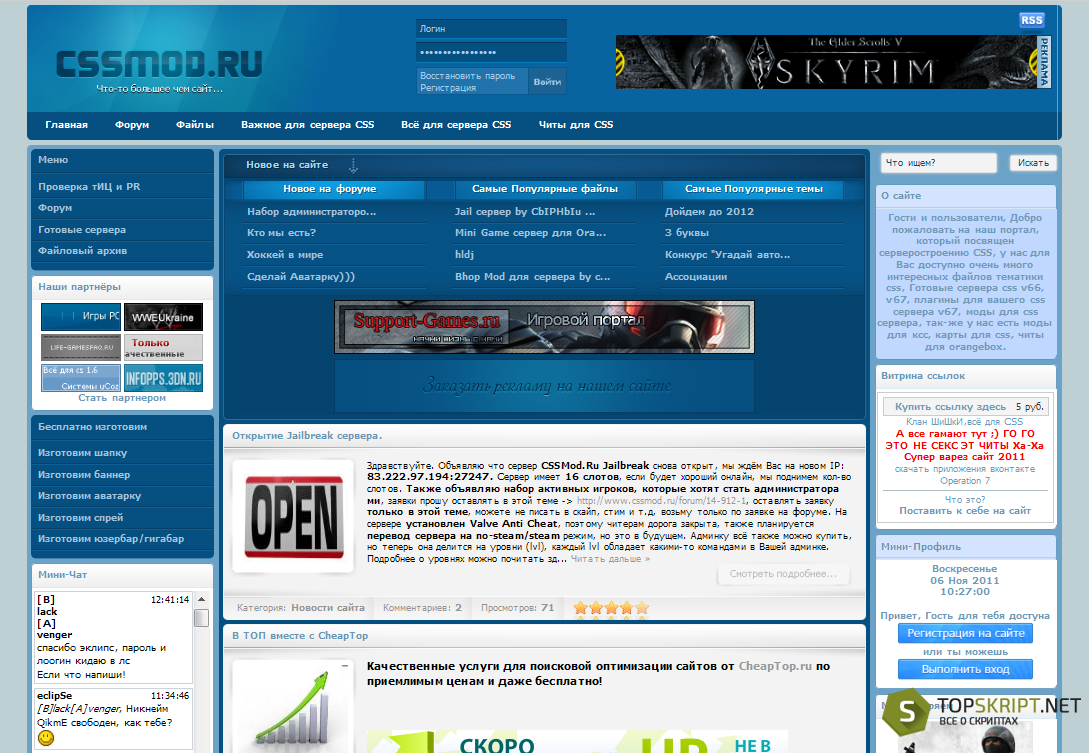The image size is (1089, 753).
Task: Open Изготовим шапку link
Action: [83, 453]
